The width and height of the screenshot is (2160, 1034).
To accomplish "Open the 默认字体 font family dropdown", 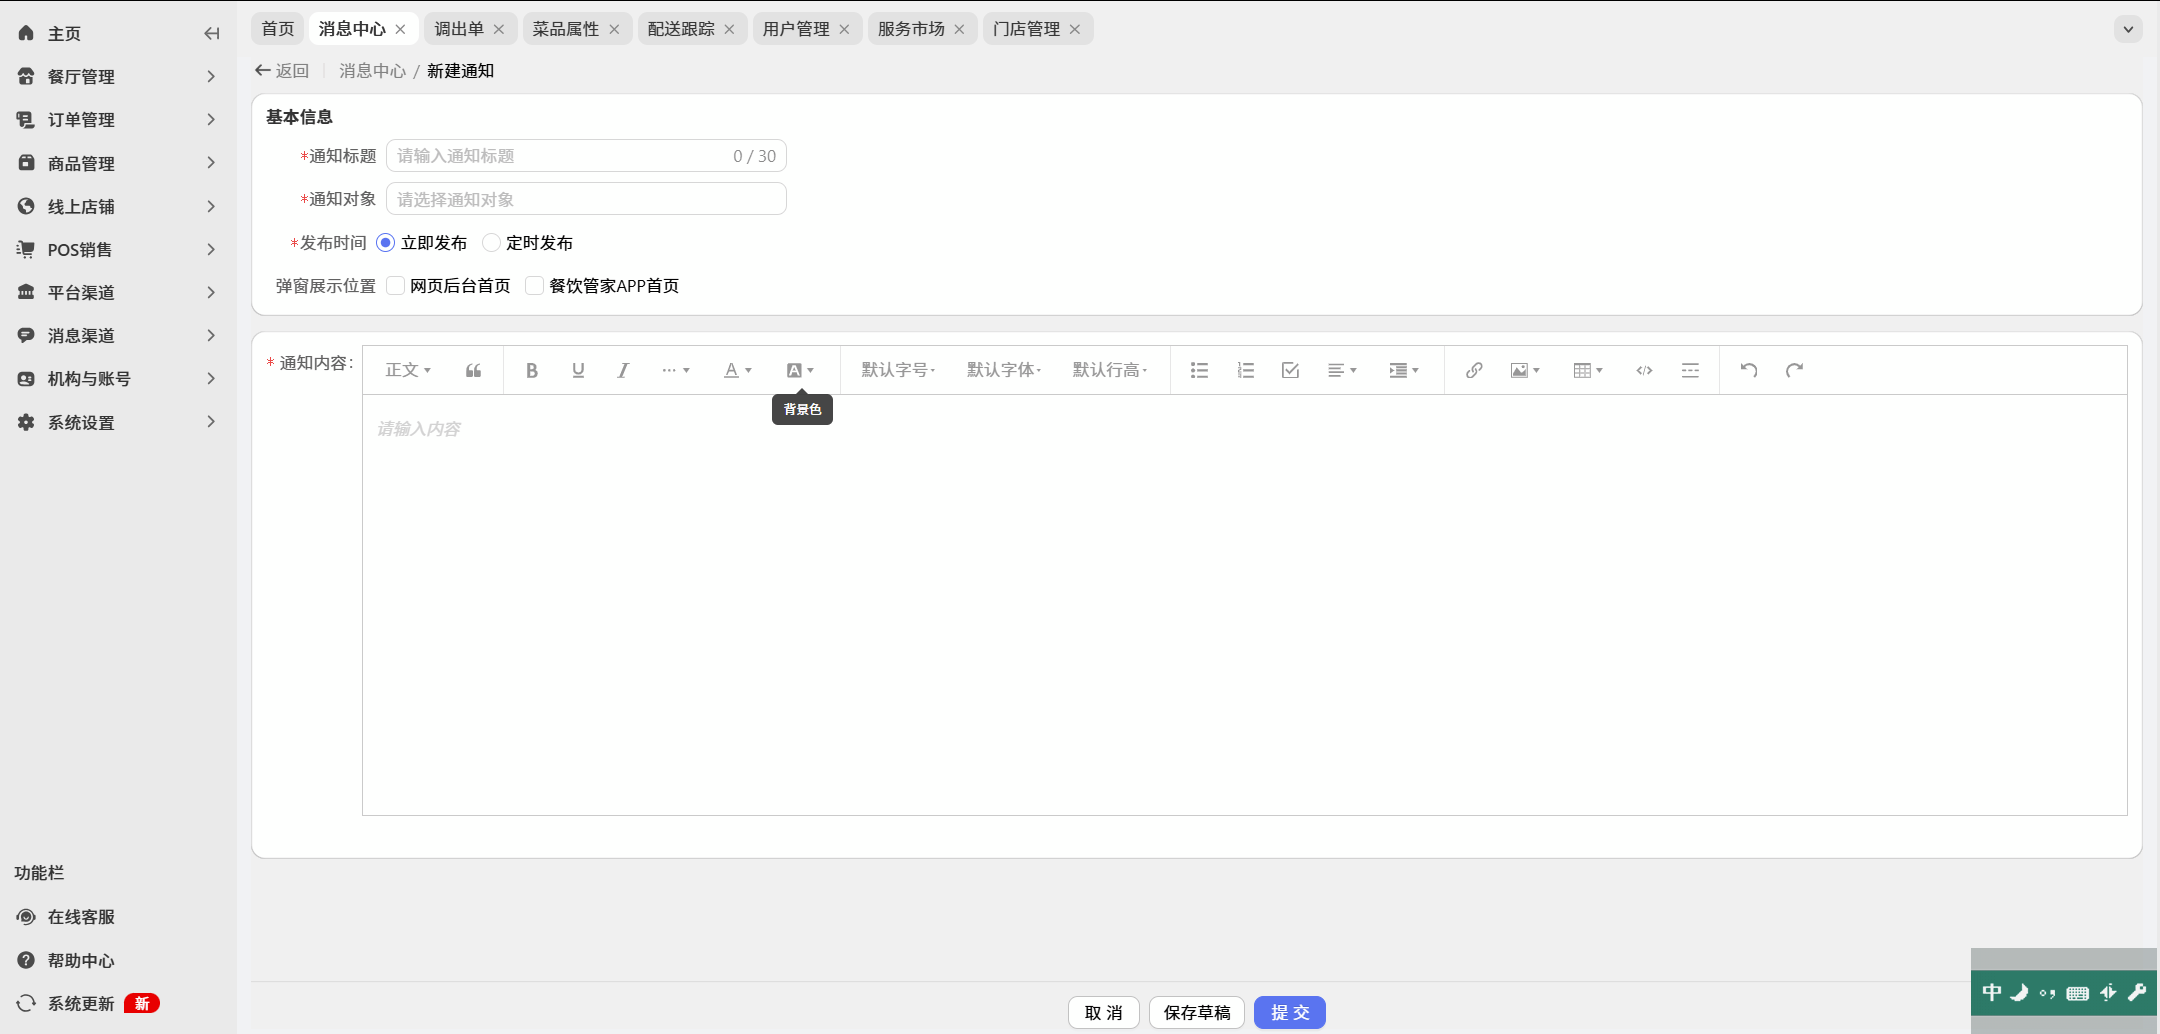I will click(1004, 370).
